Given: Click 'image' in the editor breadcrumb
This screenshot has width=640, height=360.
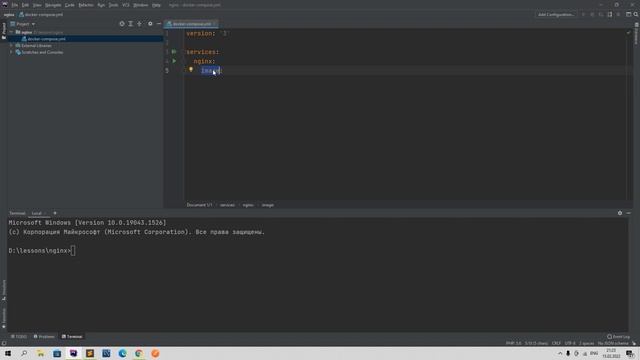Looking at the screenshot, I should [x=268, y=205].
